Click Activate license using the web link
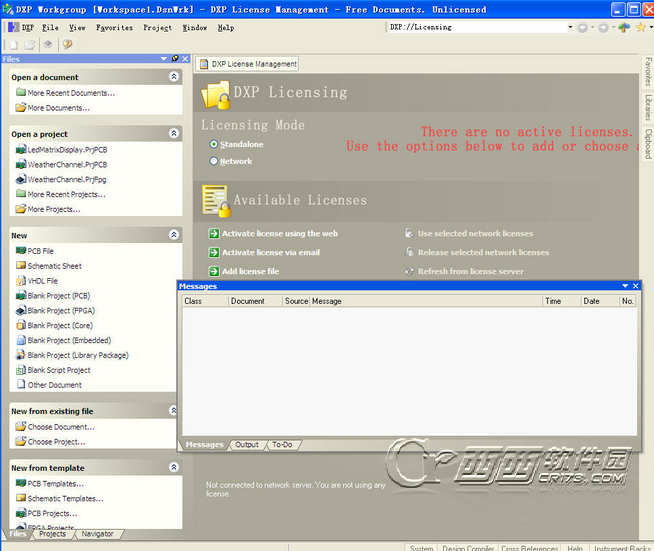 280,234
